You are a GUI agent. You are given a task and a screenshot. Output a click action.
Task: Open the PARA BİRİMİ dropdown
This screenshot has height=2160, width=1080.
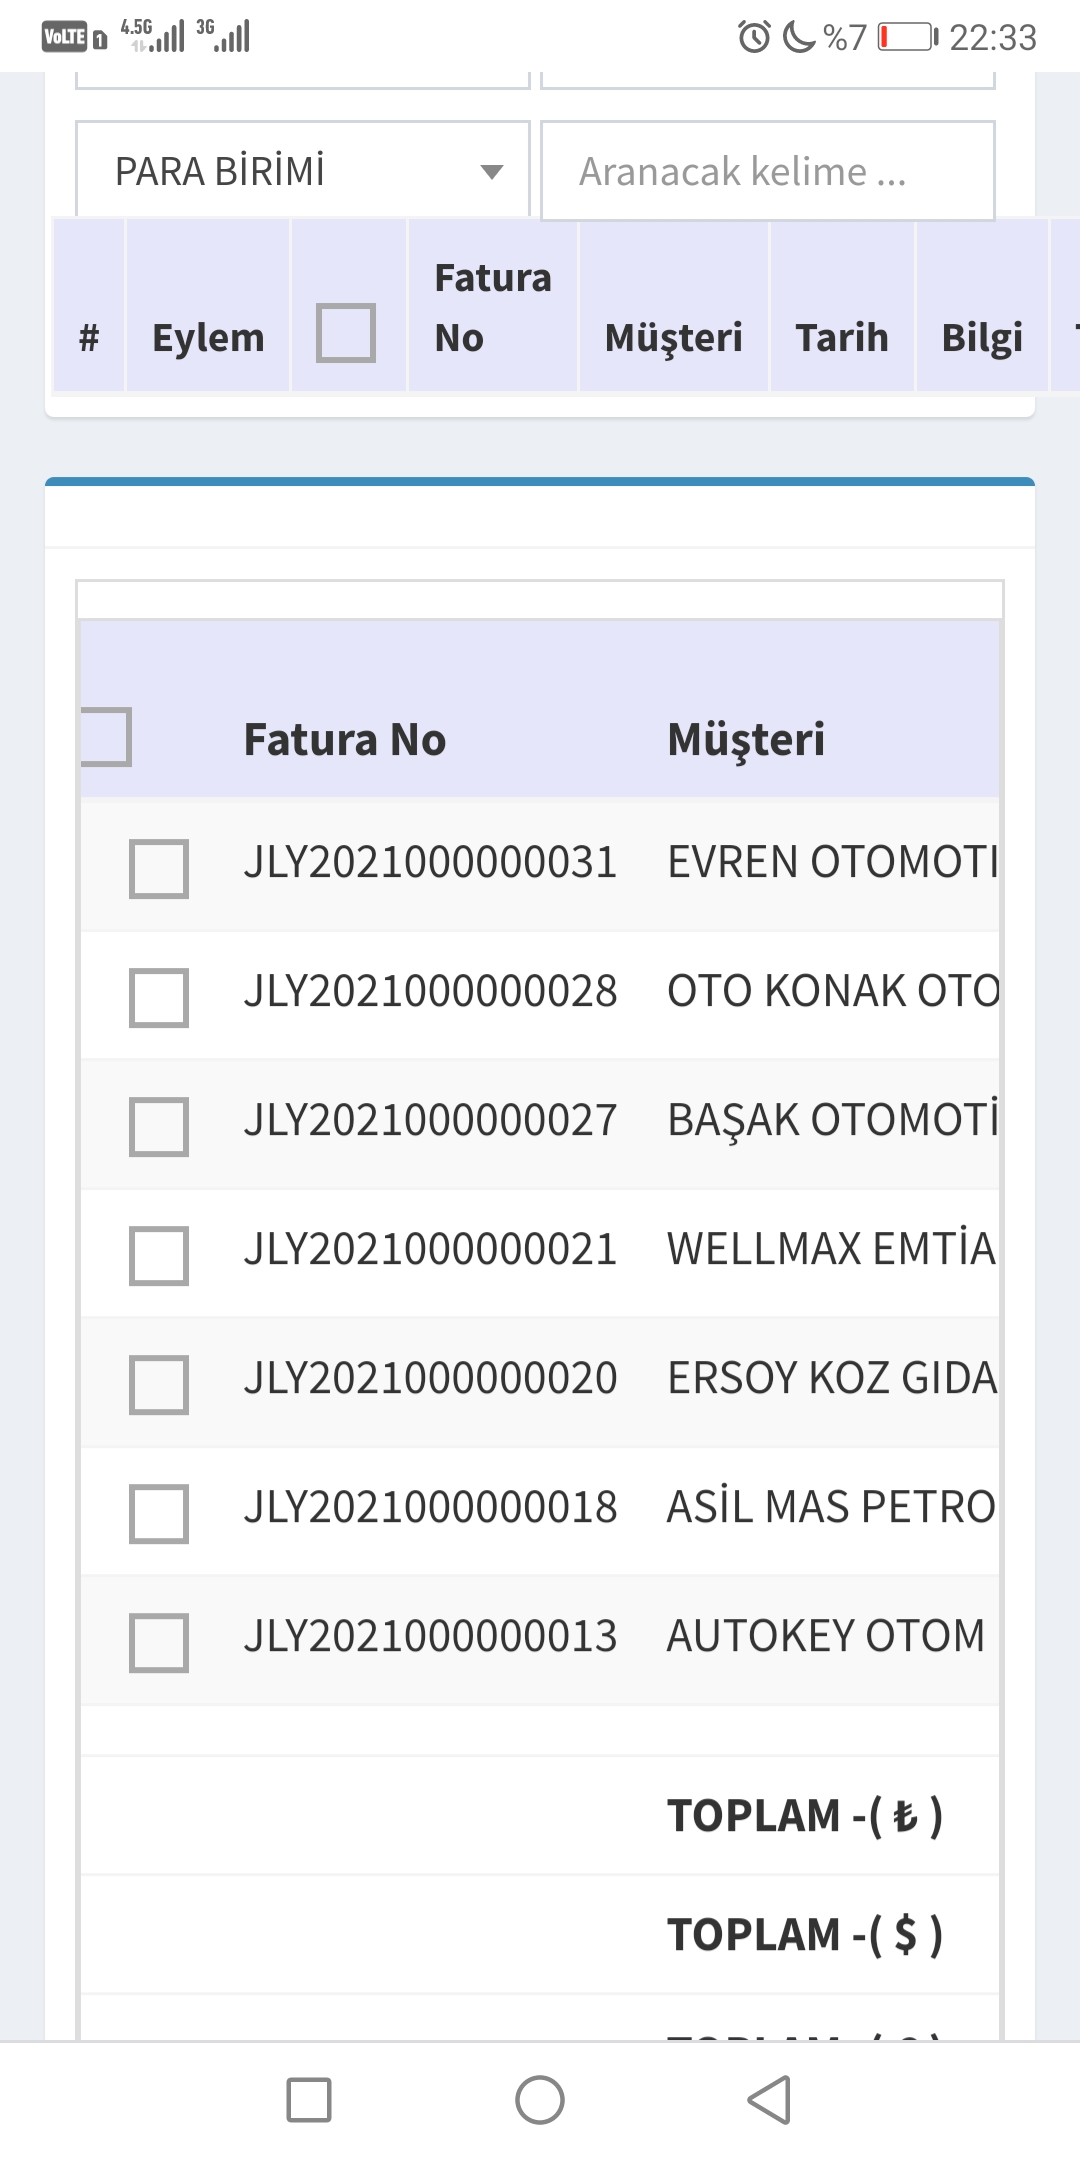(x=303, y=171)
